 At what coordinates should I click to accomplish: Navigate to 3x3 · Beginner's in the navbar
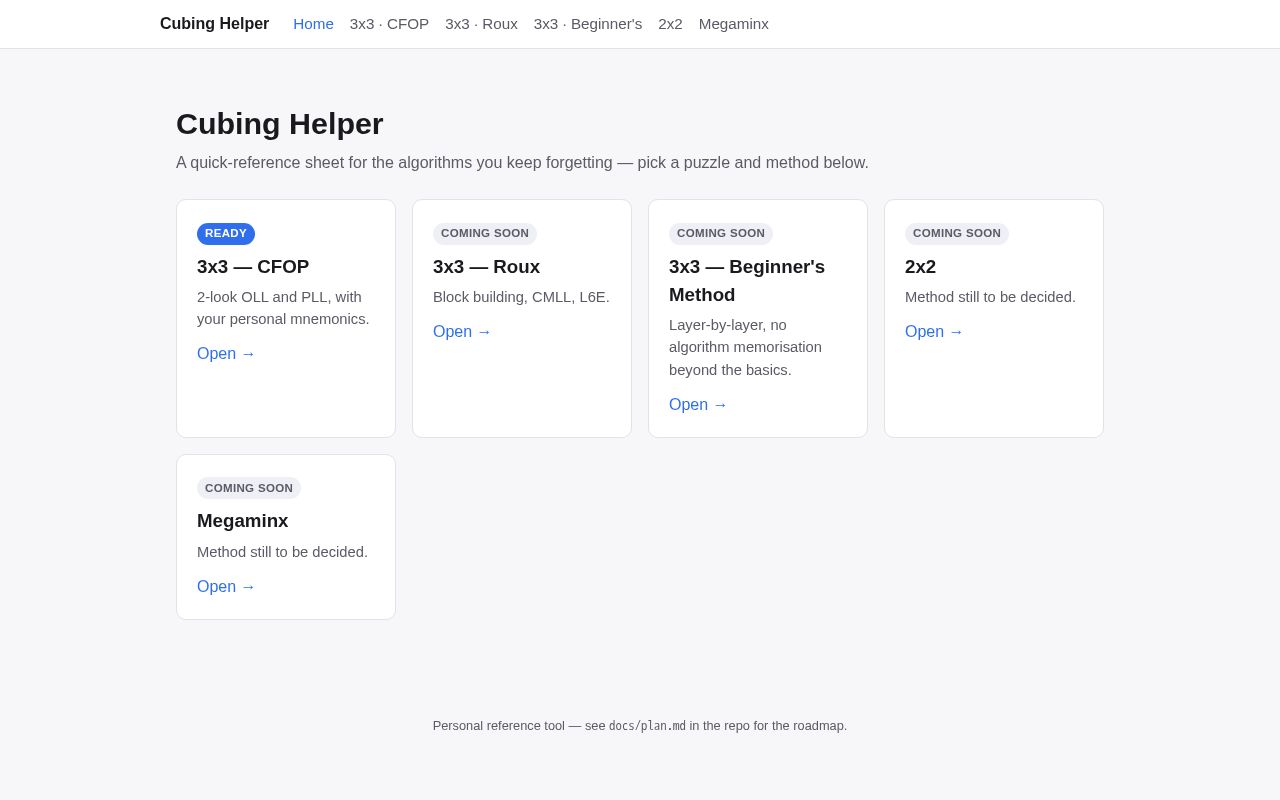click(x=588, y=24)
